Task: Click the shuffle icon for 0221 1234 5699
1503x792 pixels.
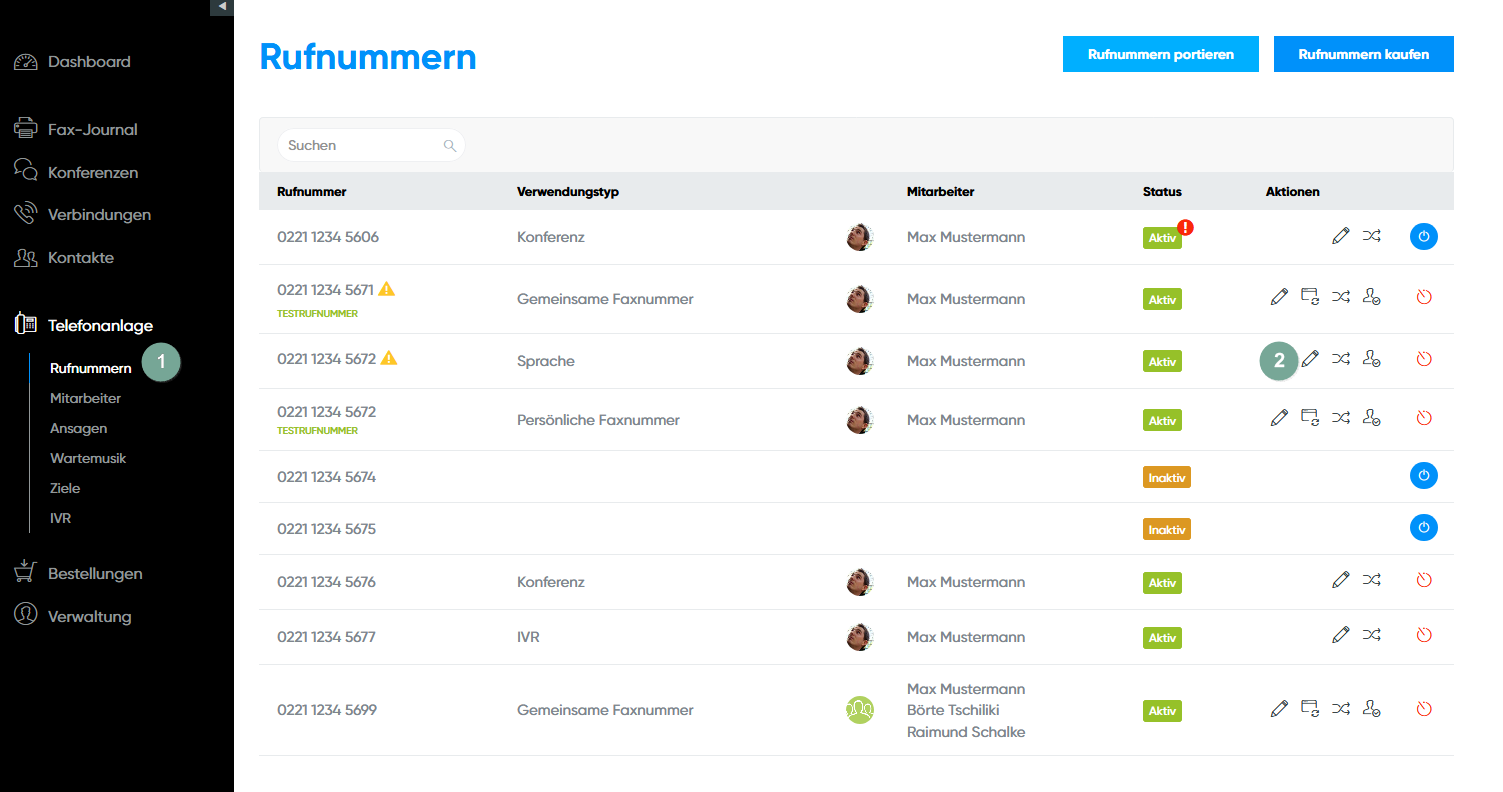Action: 1341,709
